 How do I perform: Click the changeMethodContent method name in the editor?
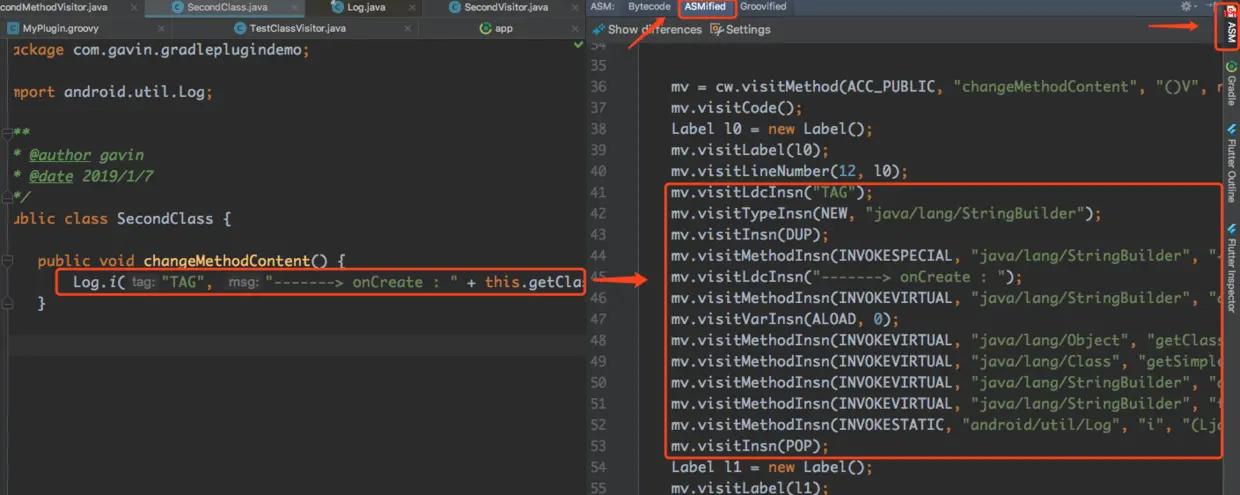click(x=227, y=261)
